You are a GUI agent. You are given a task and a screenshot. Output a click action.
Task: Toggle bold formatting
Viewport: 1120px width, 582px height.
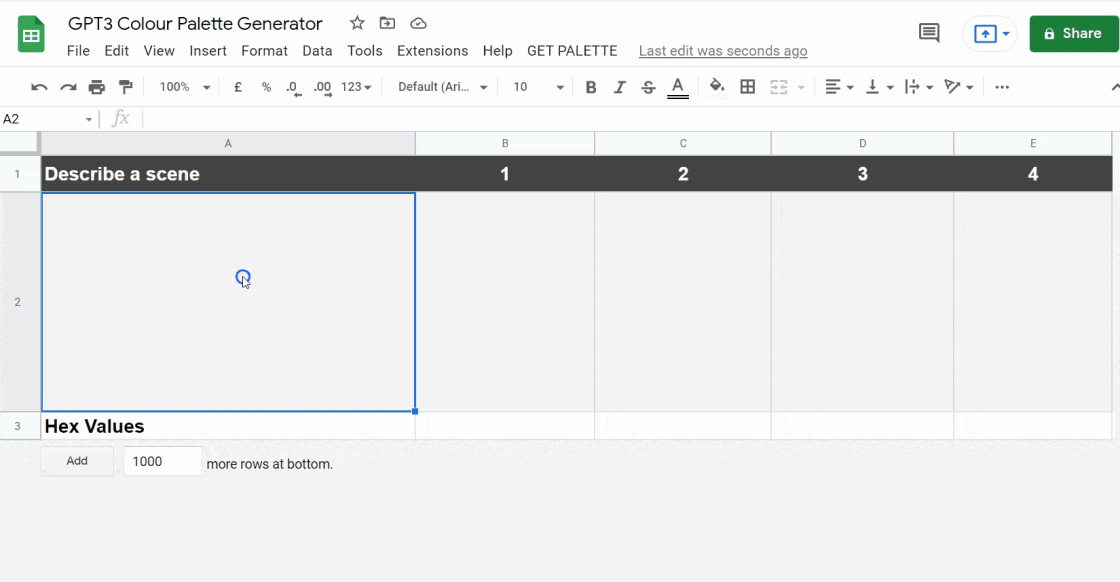pos(591,88)
